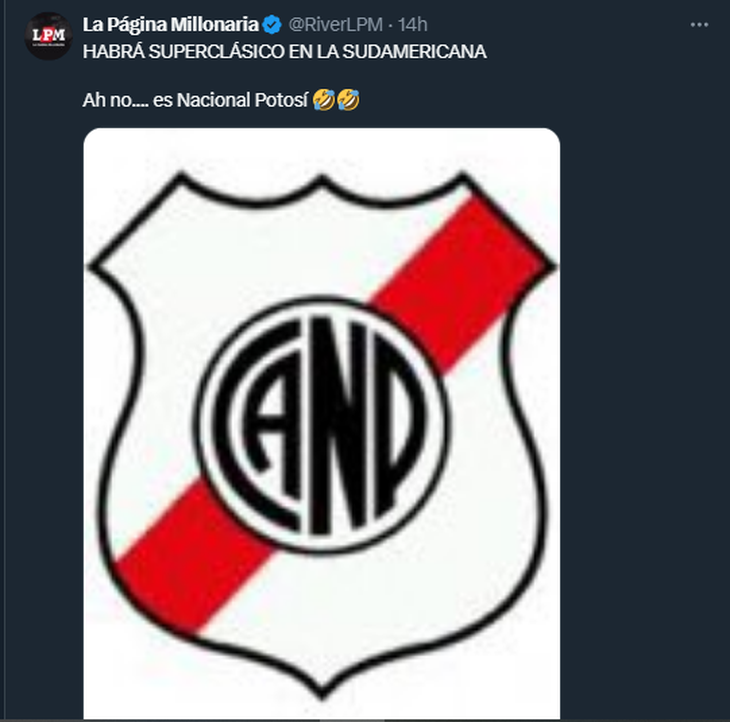Open the LPM profile avatar
This screenshot has width=730, height=722.
(x=48, y=36)
